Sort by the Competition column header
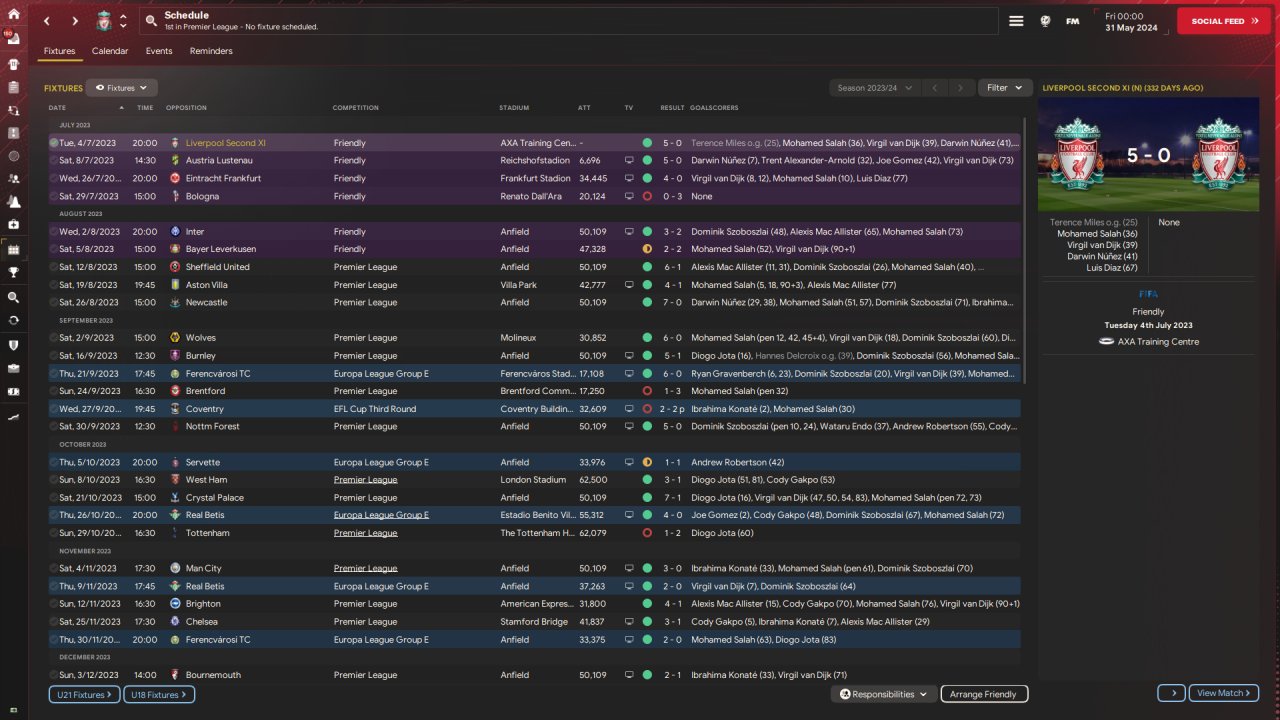The width and height of the screenshot is (1280, 720). pyautogui.click(x=356, y=107)
